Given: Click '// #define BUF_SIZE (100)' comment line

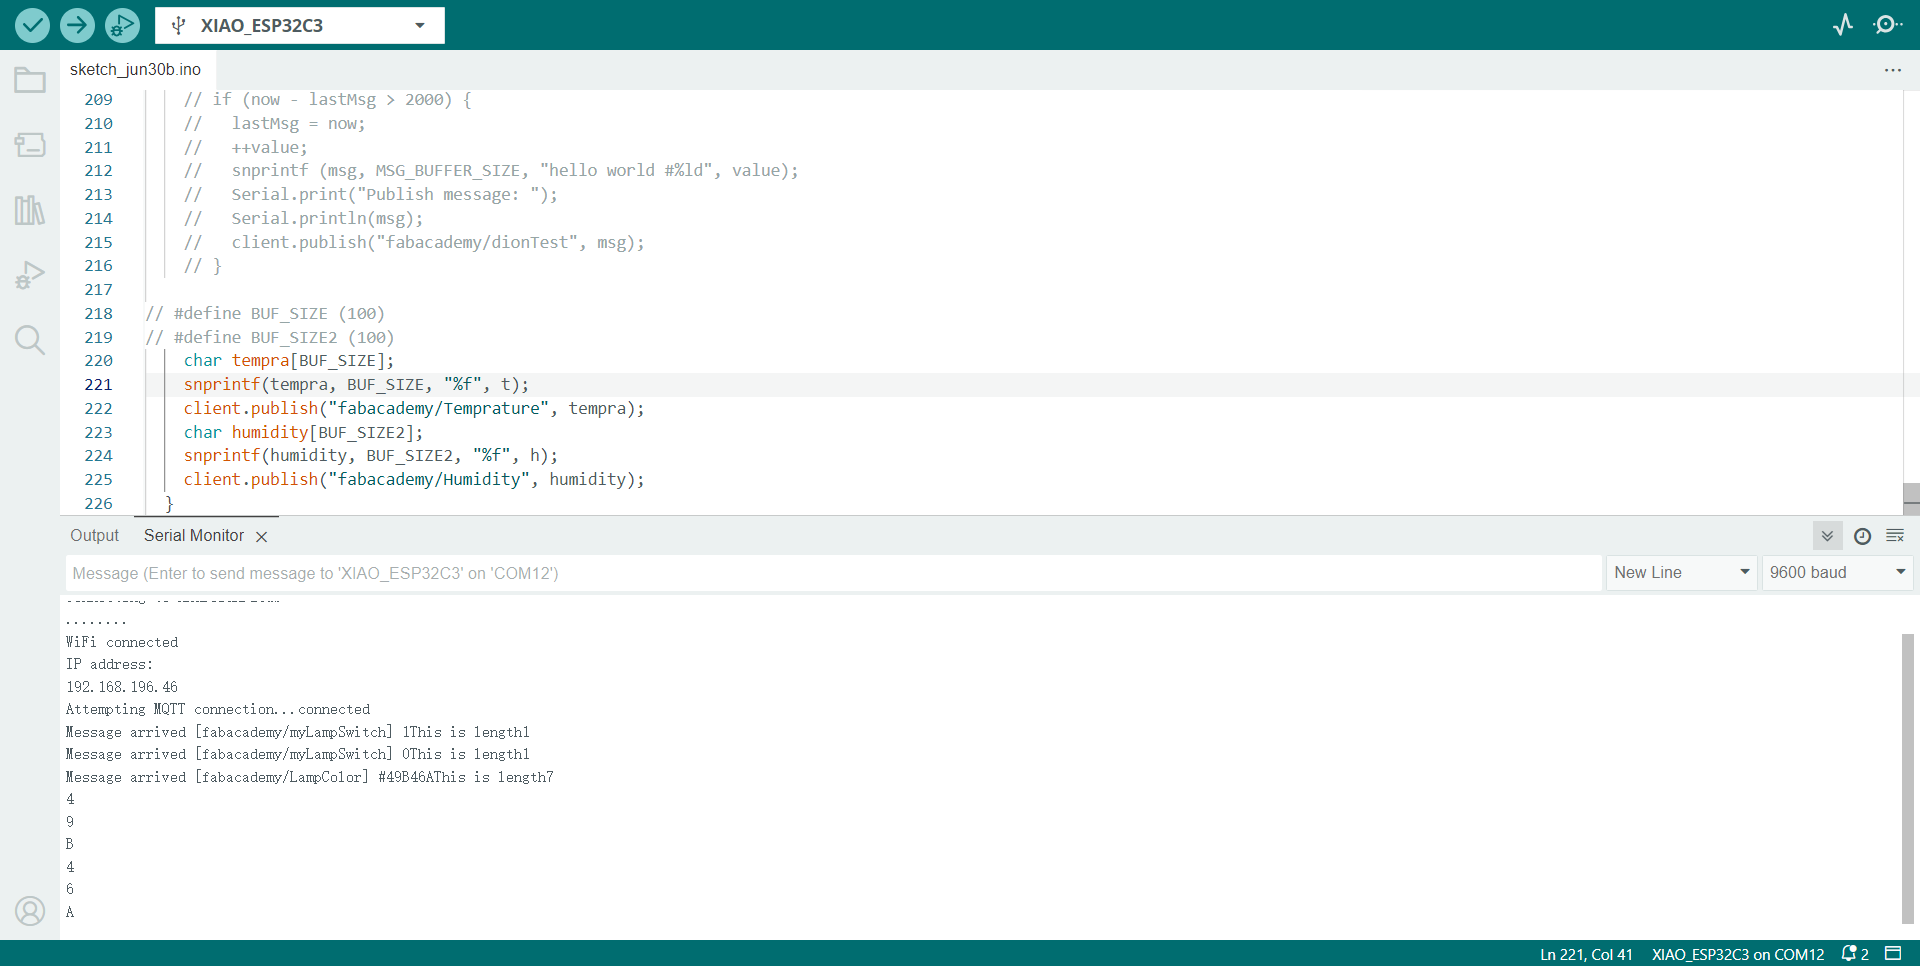Looking at the screenshot, I should tap(265, 314).
